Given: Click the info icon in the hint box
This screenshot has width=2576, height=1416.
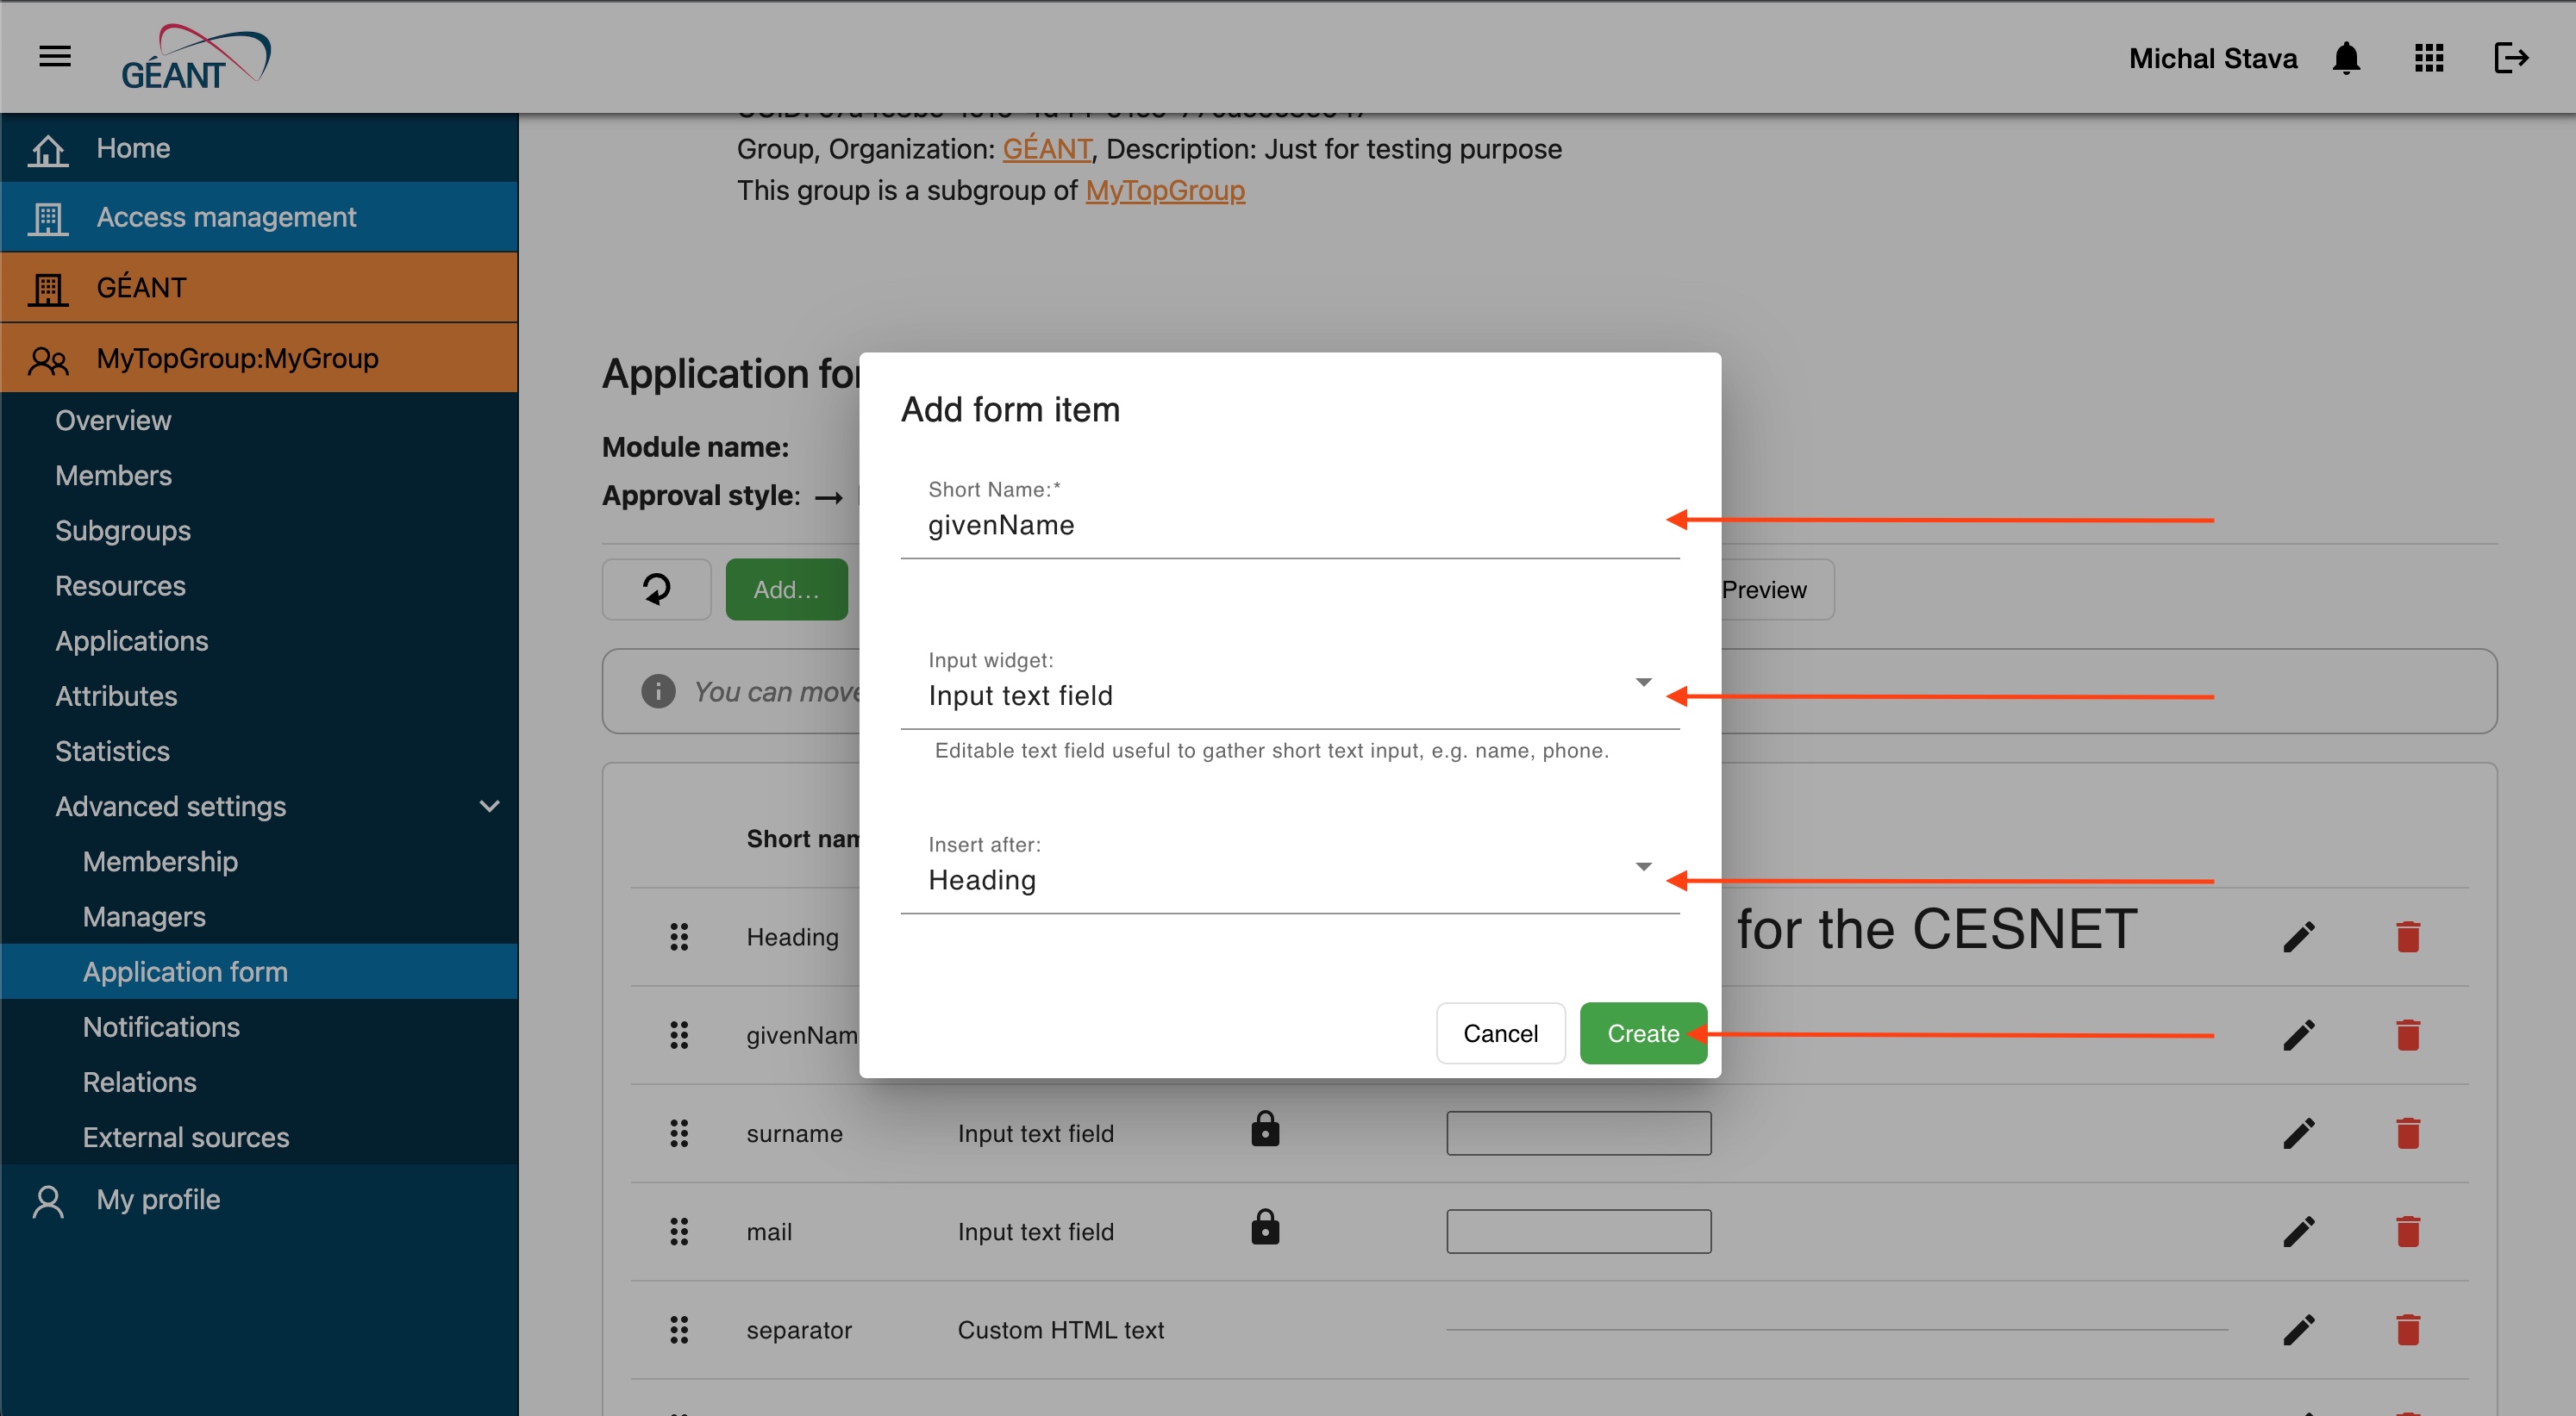Looking at the screenshot, I should point(658,691).
